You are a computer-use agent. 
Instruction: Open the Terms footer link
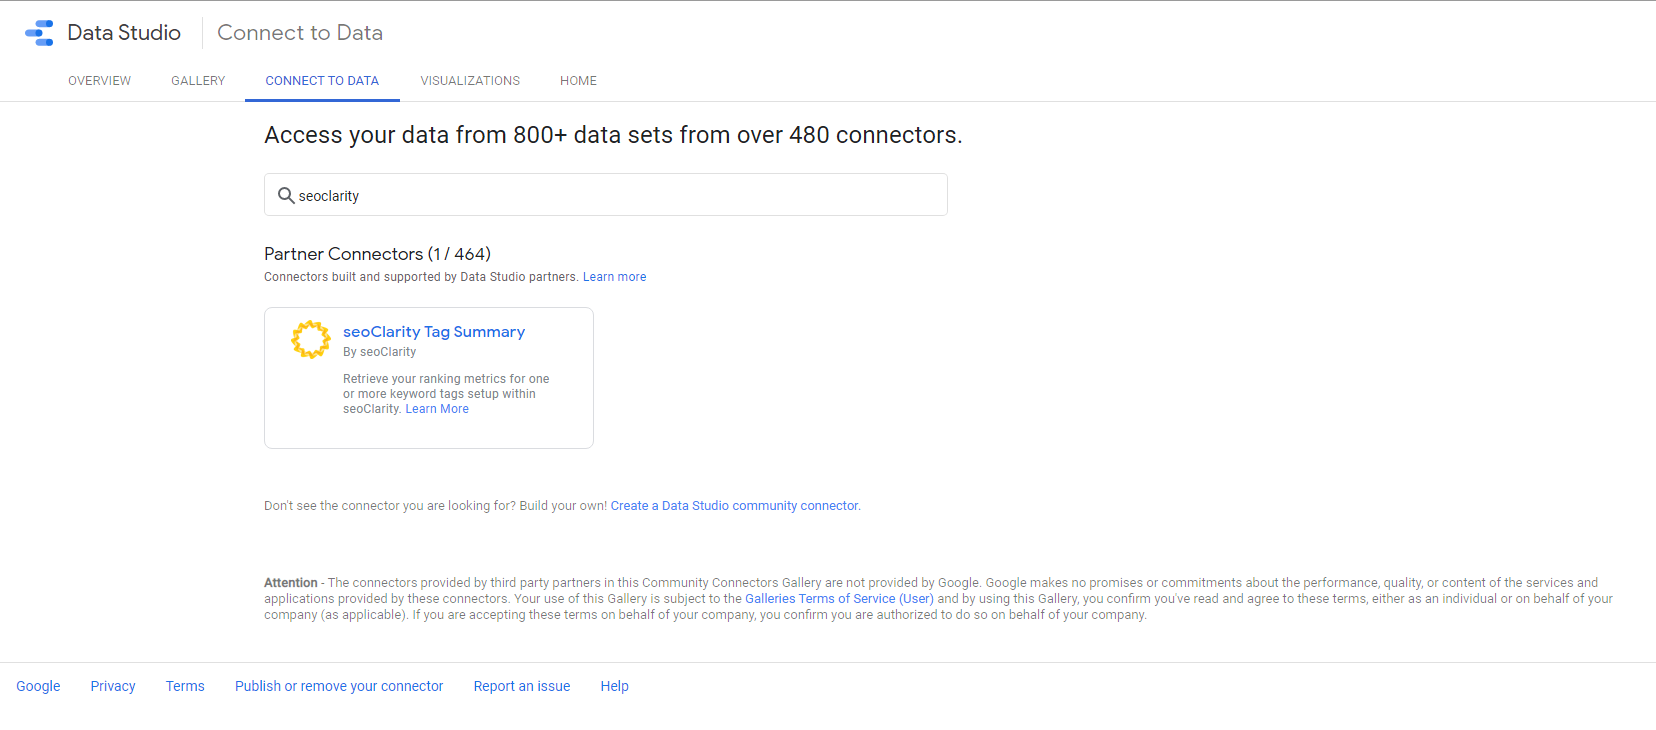click(185, 686)
